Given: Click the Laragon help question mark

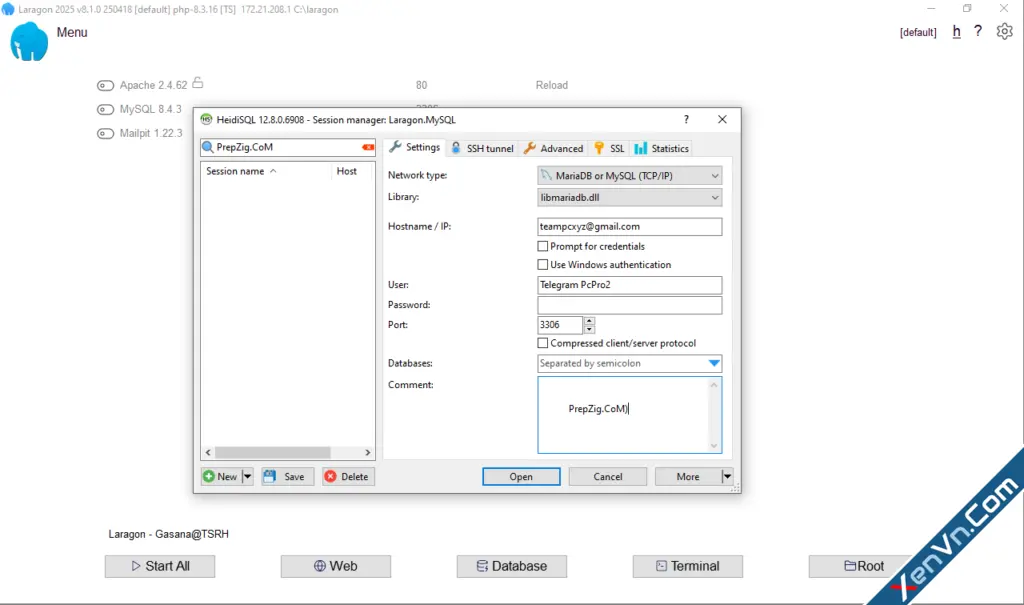Looking at the screenshot, I should tap(978, 31).
